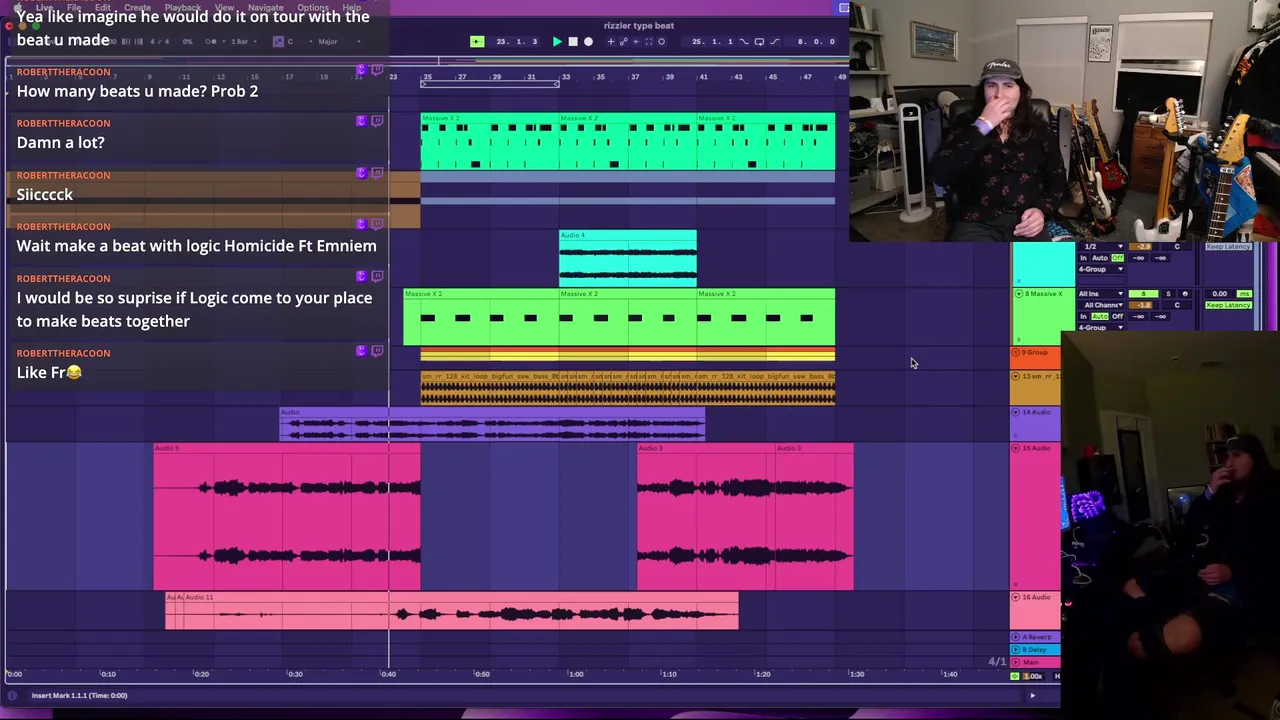Click the B Delay return track play icon
The image size is (1280, 720).
(x=1016, y=650)
